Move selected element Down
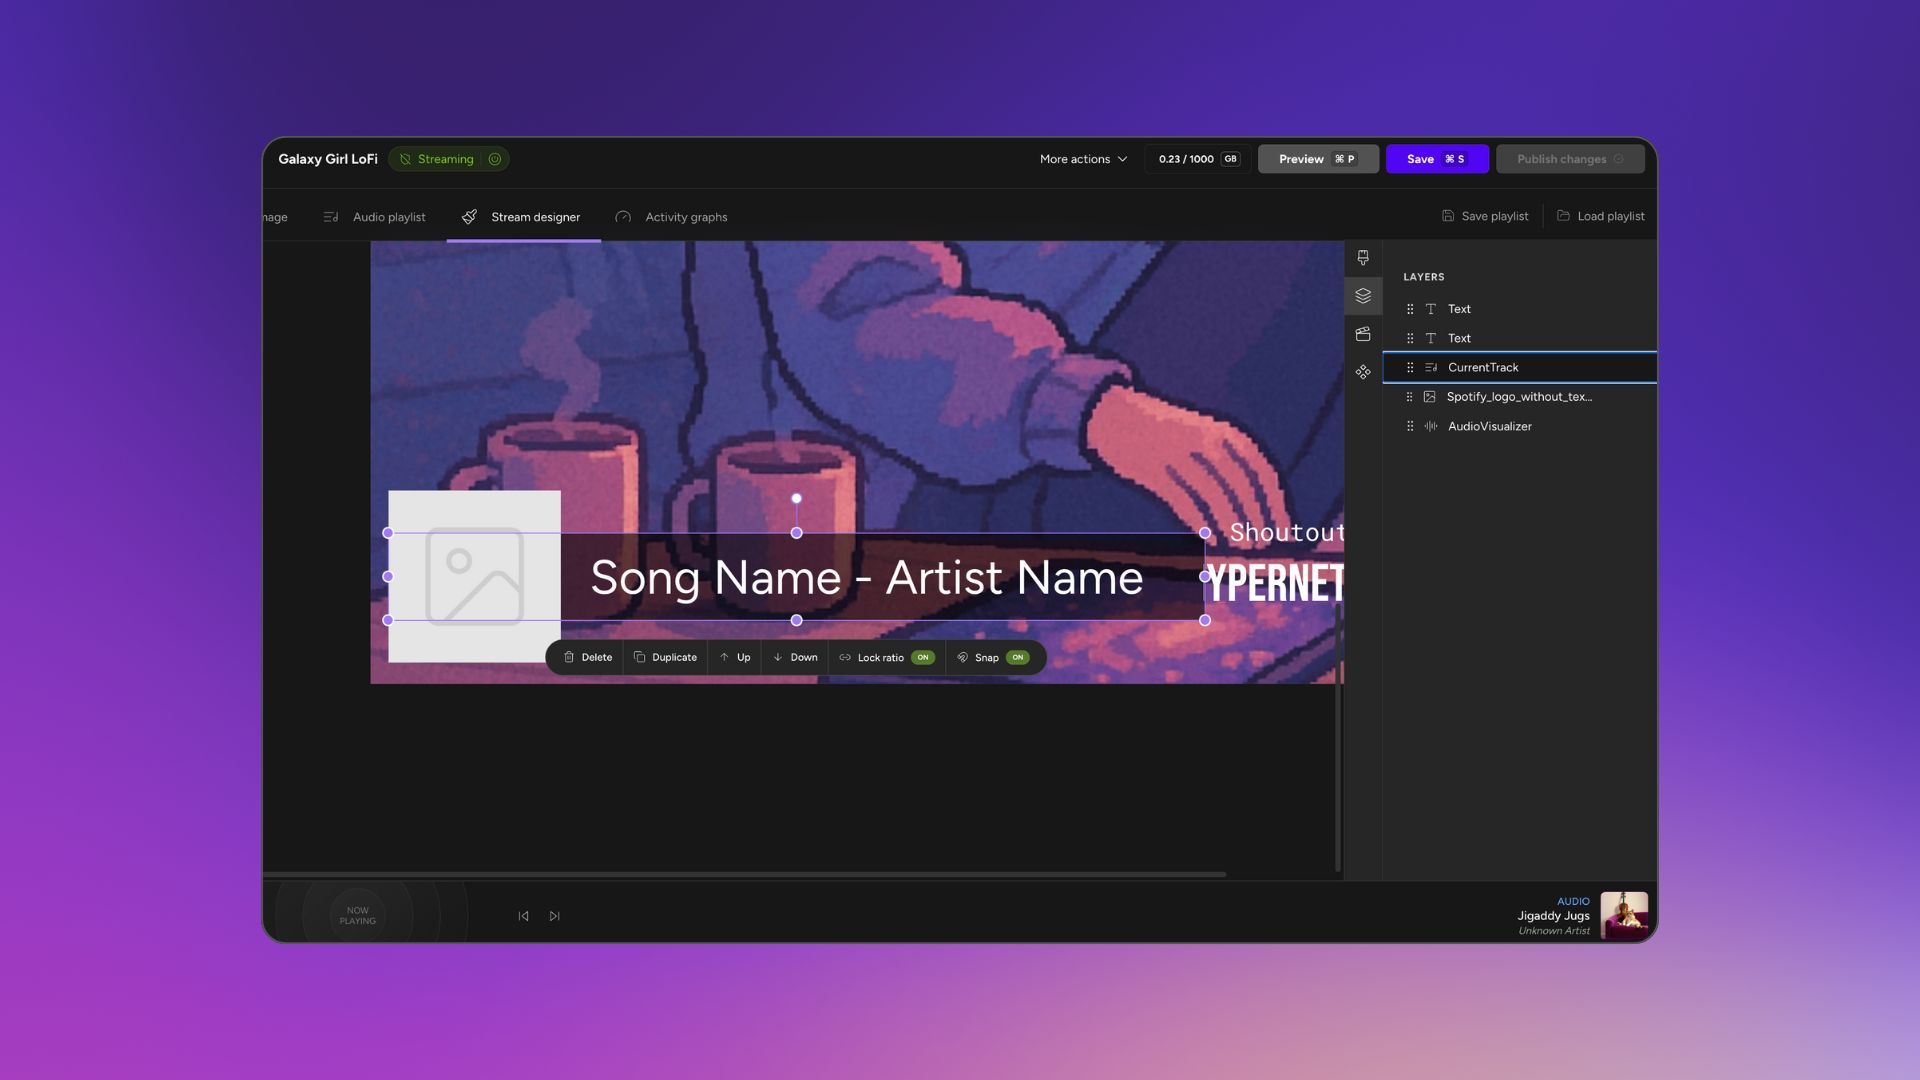This screenshot has height=1080, width=1920. [x=796, y=658]
